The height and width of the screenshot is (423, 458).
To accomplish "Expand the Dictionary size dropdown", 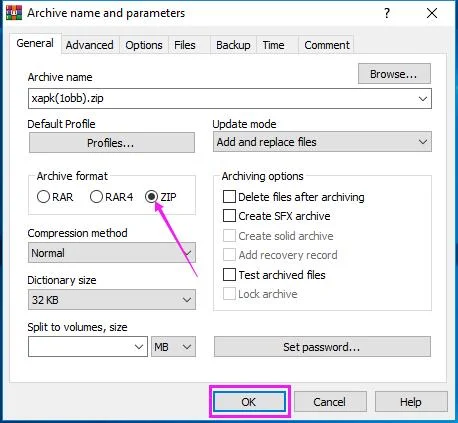I will click(x=112, y=300).
